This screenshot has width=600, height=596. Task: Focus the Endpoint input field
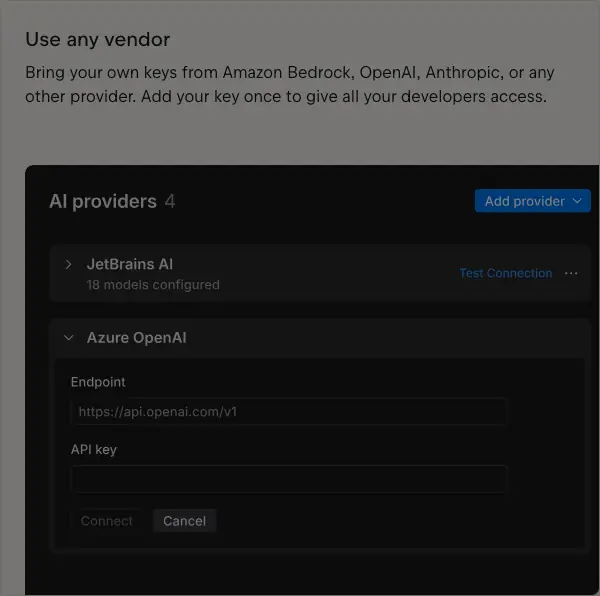tap(289, 412)
